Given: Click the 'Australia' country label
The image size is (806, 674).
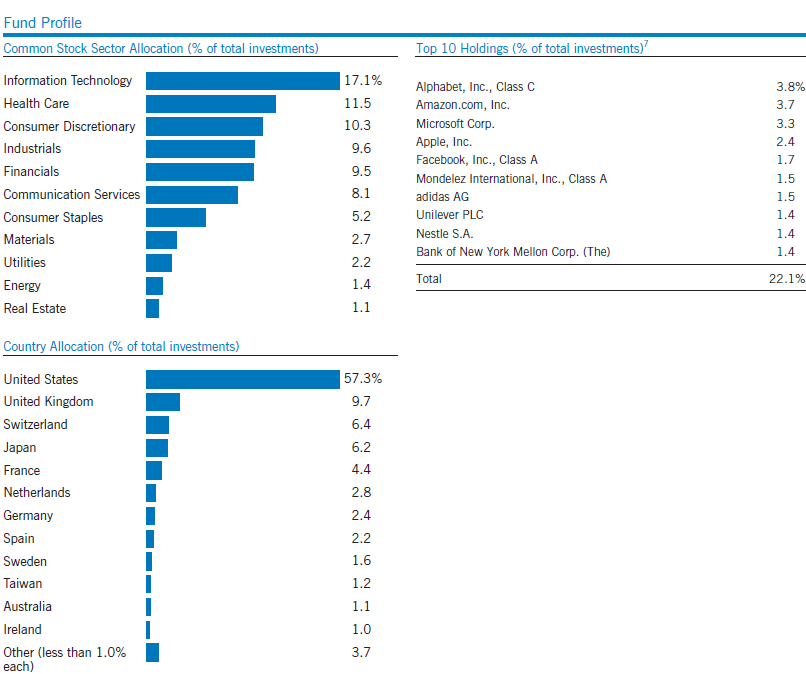Looking at the screenshot, I should coord(28,607).
